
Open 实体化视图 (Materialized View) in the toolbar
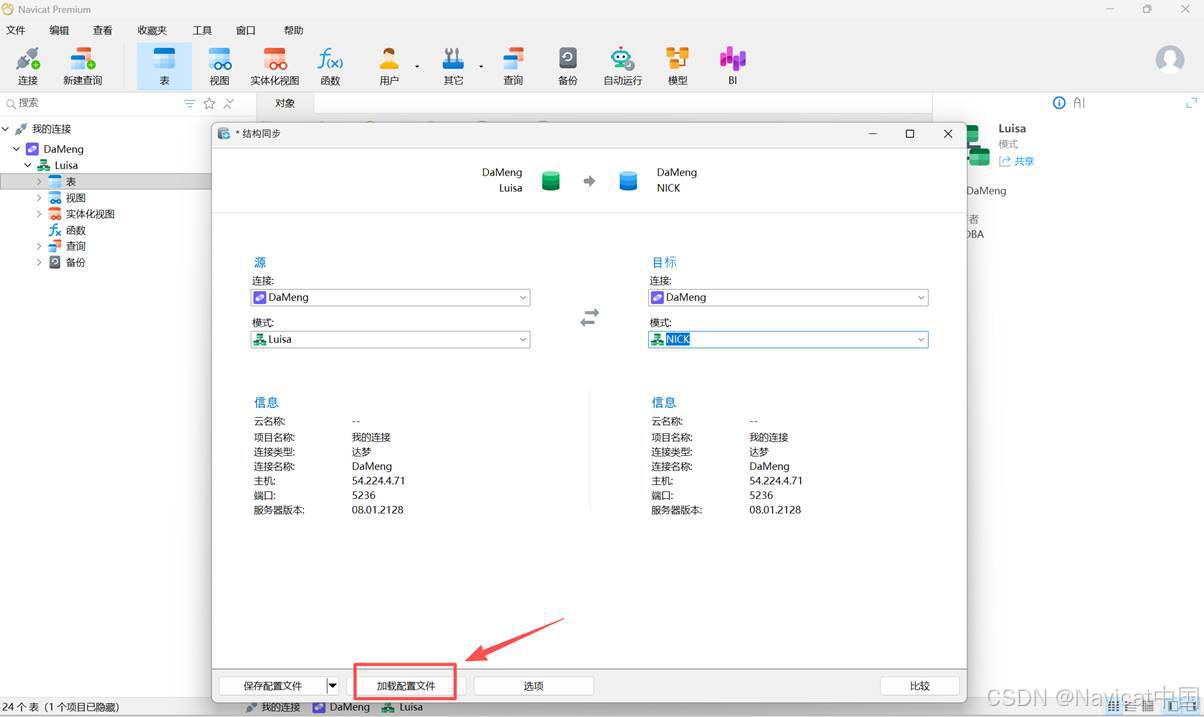(274, 66)
